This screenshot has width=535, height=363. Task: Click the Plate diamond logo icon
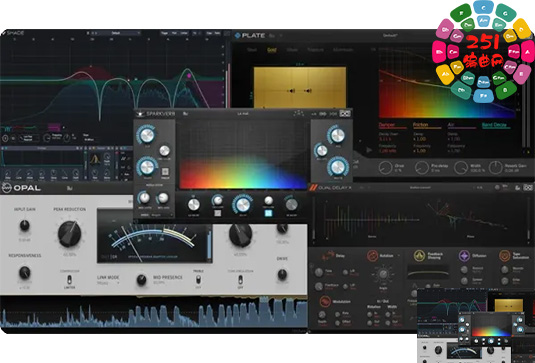tap(237, 35)
